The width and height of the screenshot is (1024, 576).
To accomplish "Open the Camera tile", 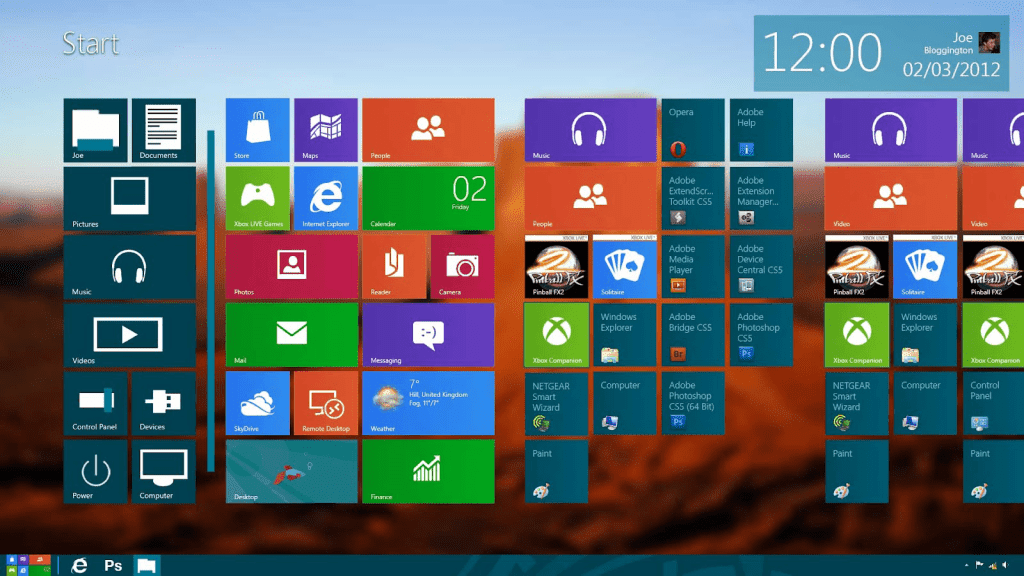I will [x=462, y=266].
